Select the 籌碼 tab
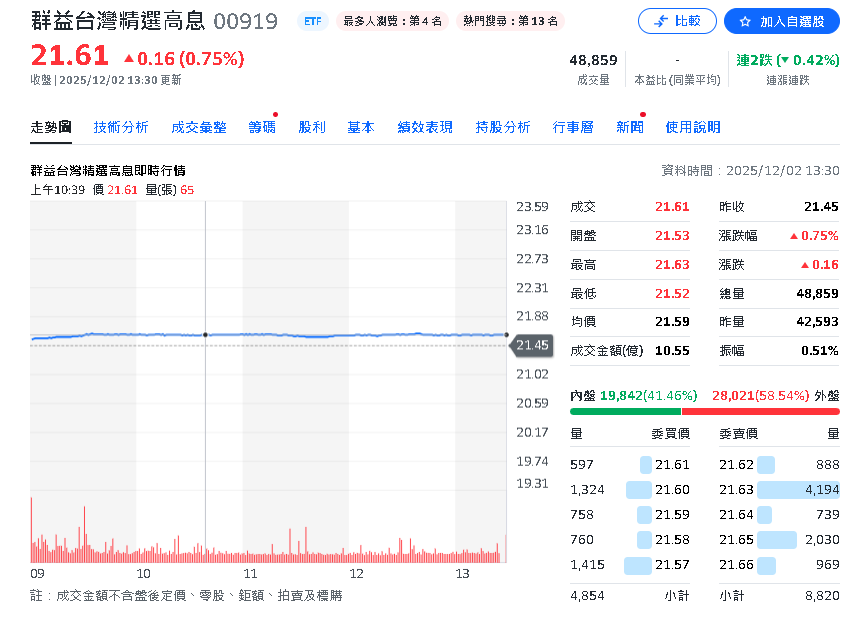846x628 pixels. [262, 127]
